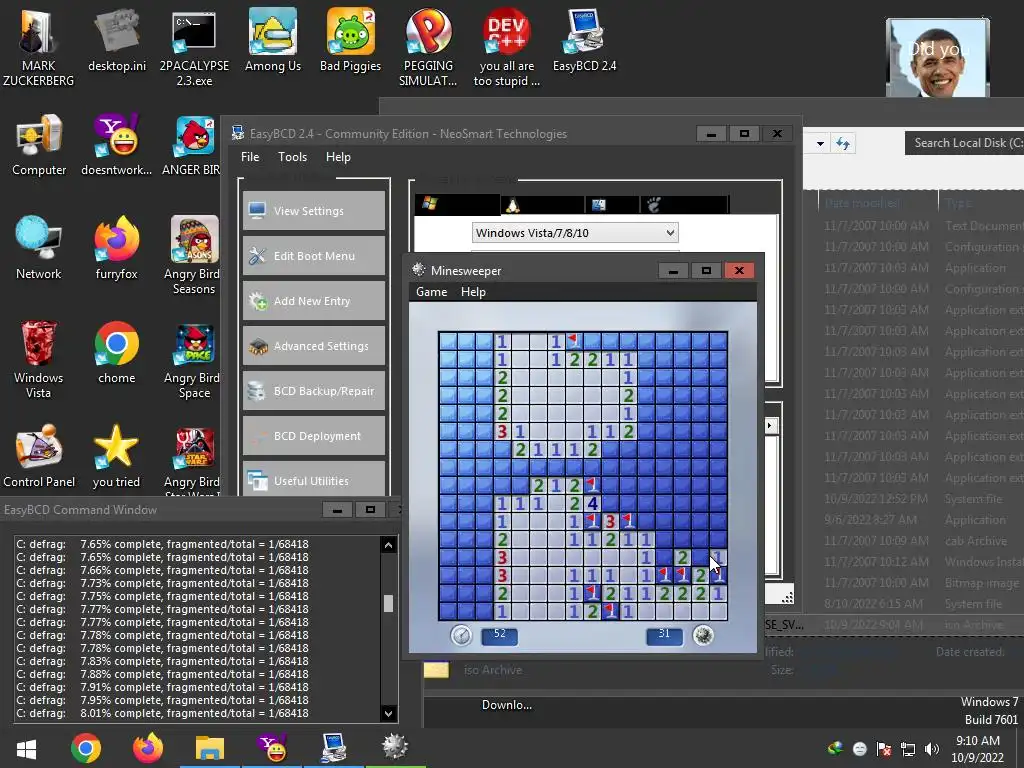Click the Chrome icon in the taskbar
Image resolution: width=1024 pixels, height=768 pixels.
[86, 748]
